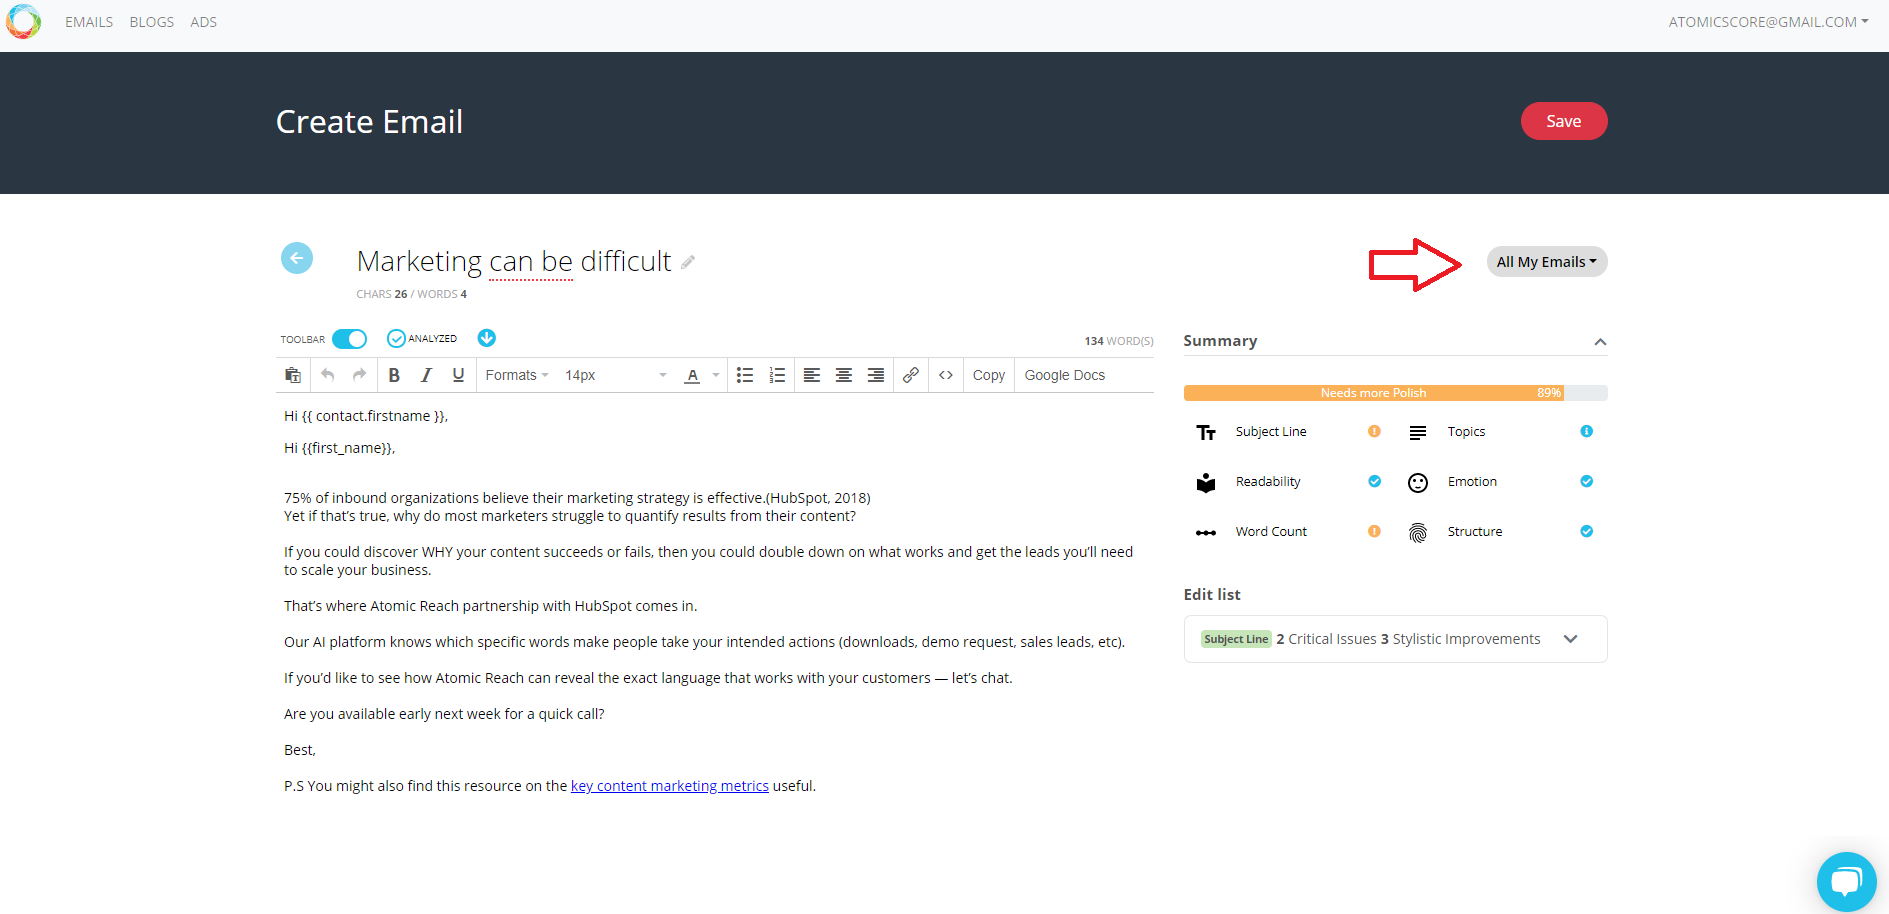Collapse the Summary panel
The width and height of the screenshot is (1889, 914).
[1600, 342]
